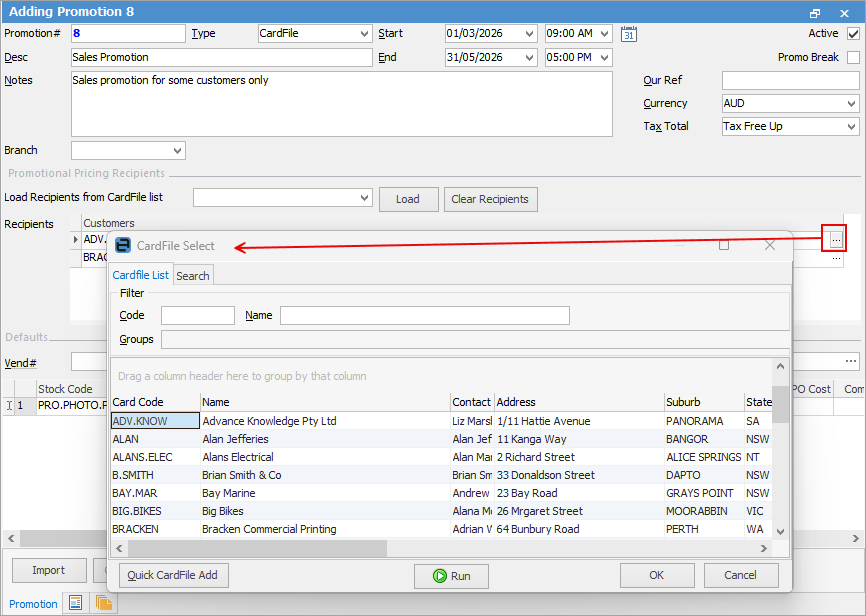866x616 pixels.
Task: Open the calendar icon beside Start time
Action: pyautogui.click(x=629, y=34)
